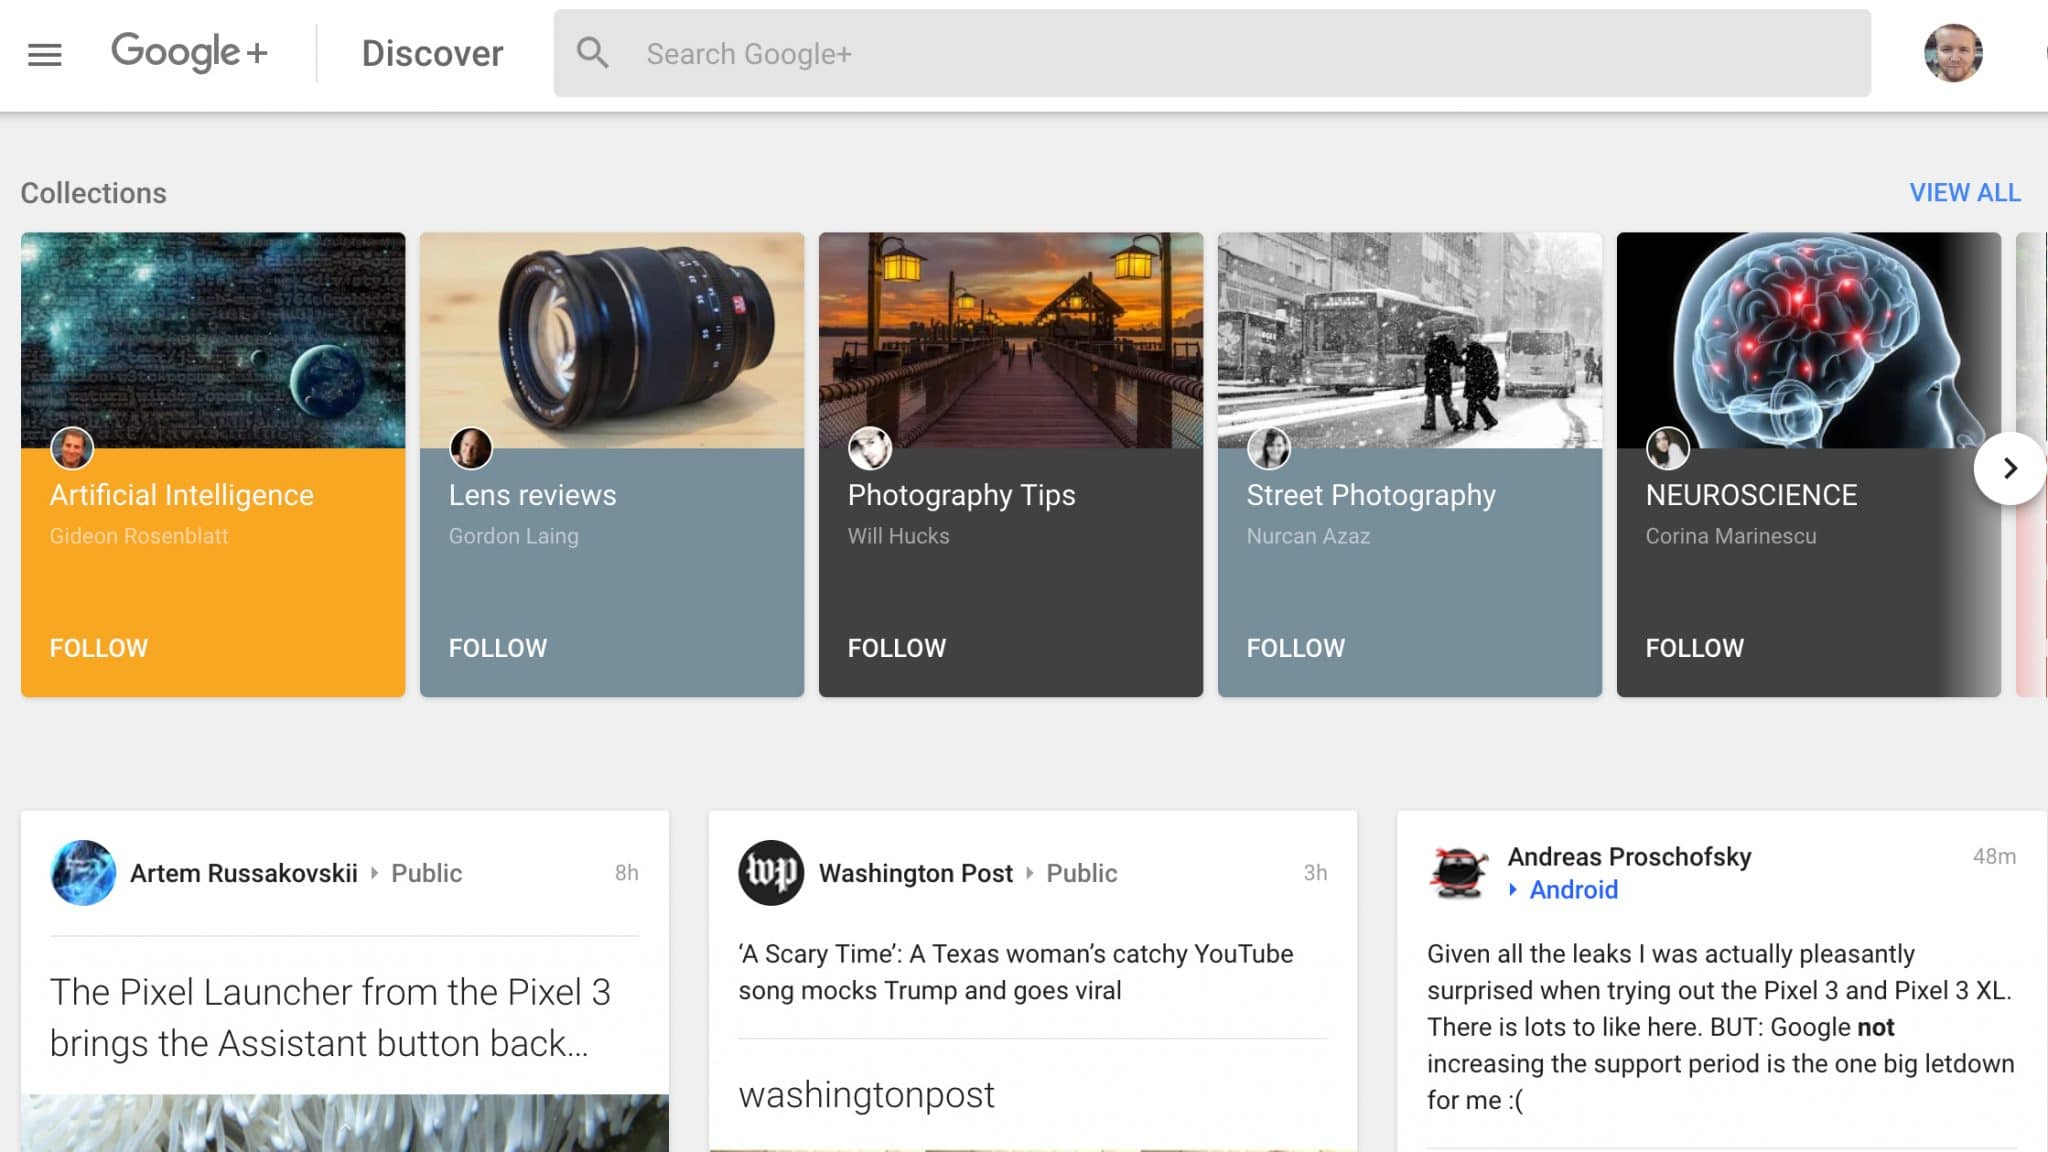Open the washingtonpost link title
2048x1152 pixels.
tap(866, 1095)
